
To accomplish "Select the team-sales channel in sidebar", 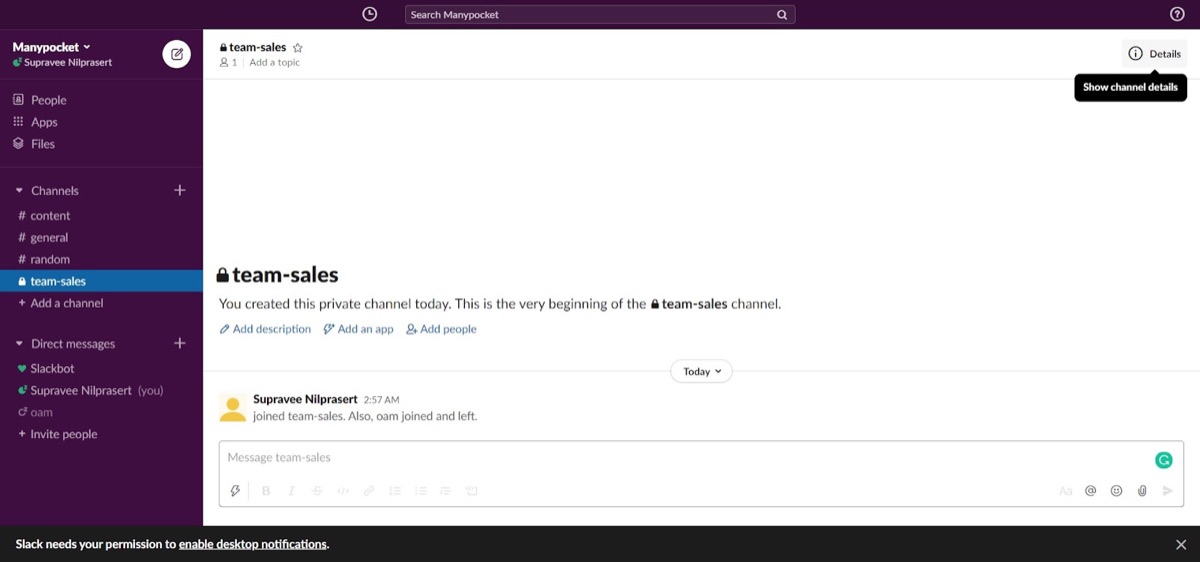I will click(101, 281).
